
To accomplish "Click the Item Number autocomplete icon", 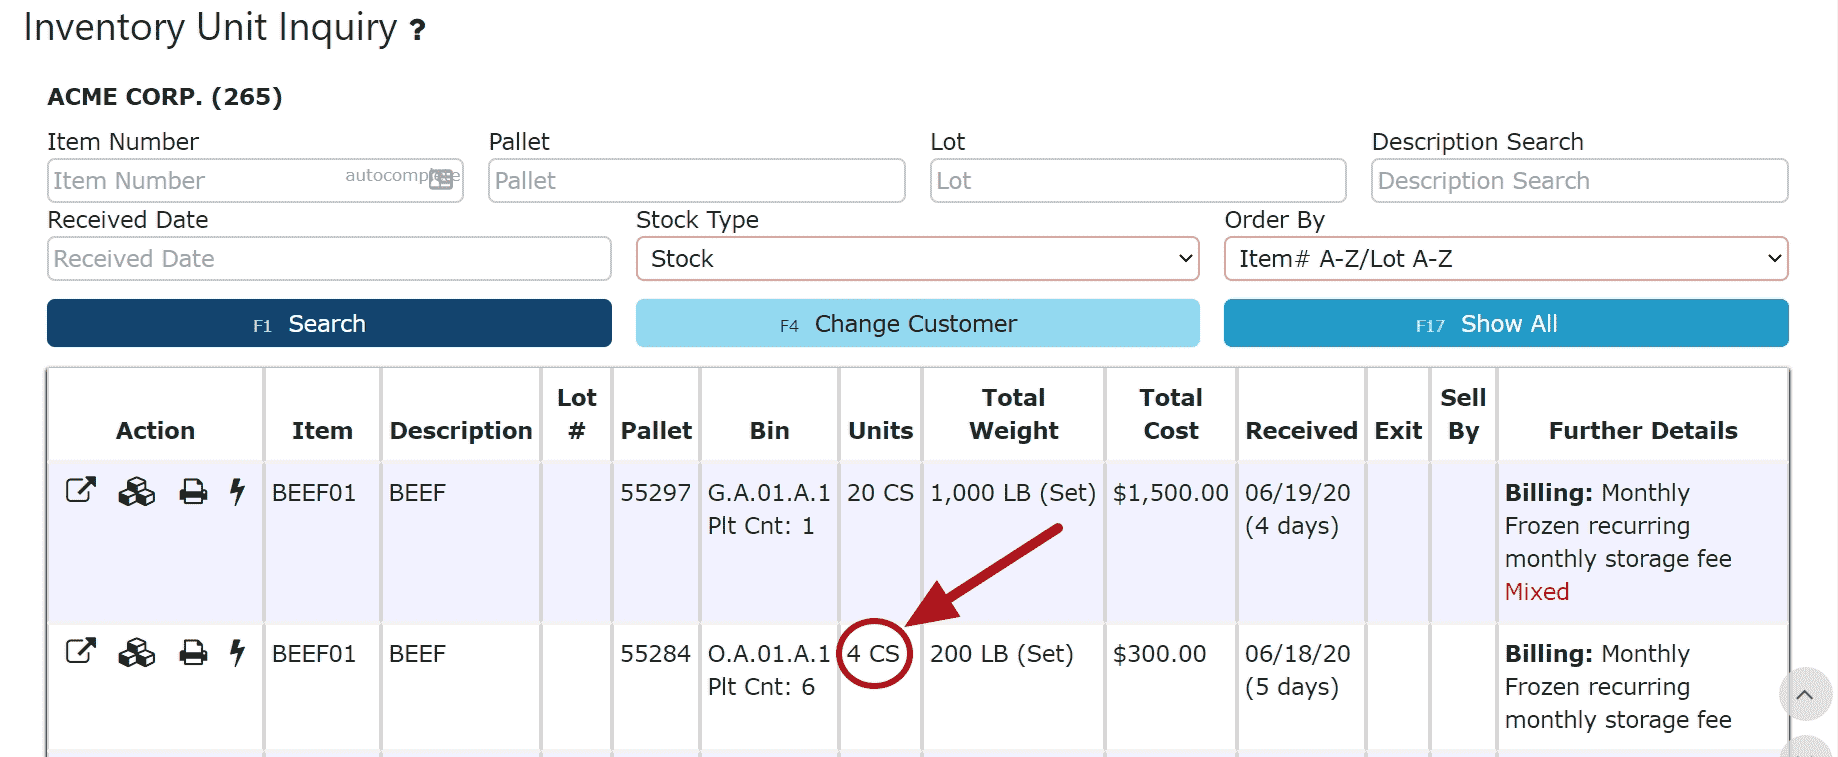I will (441, 180).
